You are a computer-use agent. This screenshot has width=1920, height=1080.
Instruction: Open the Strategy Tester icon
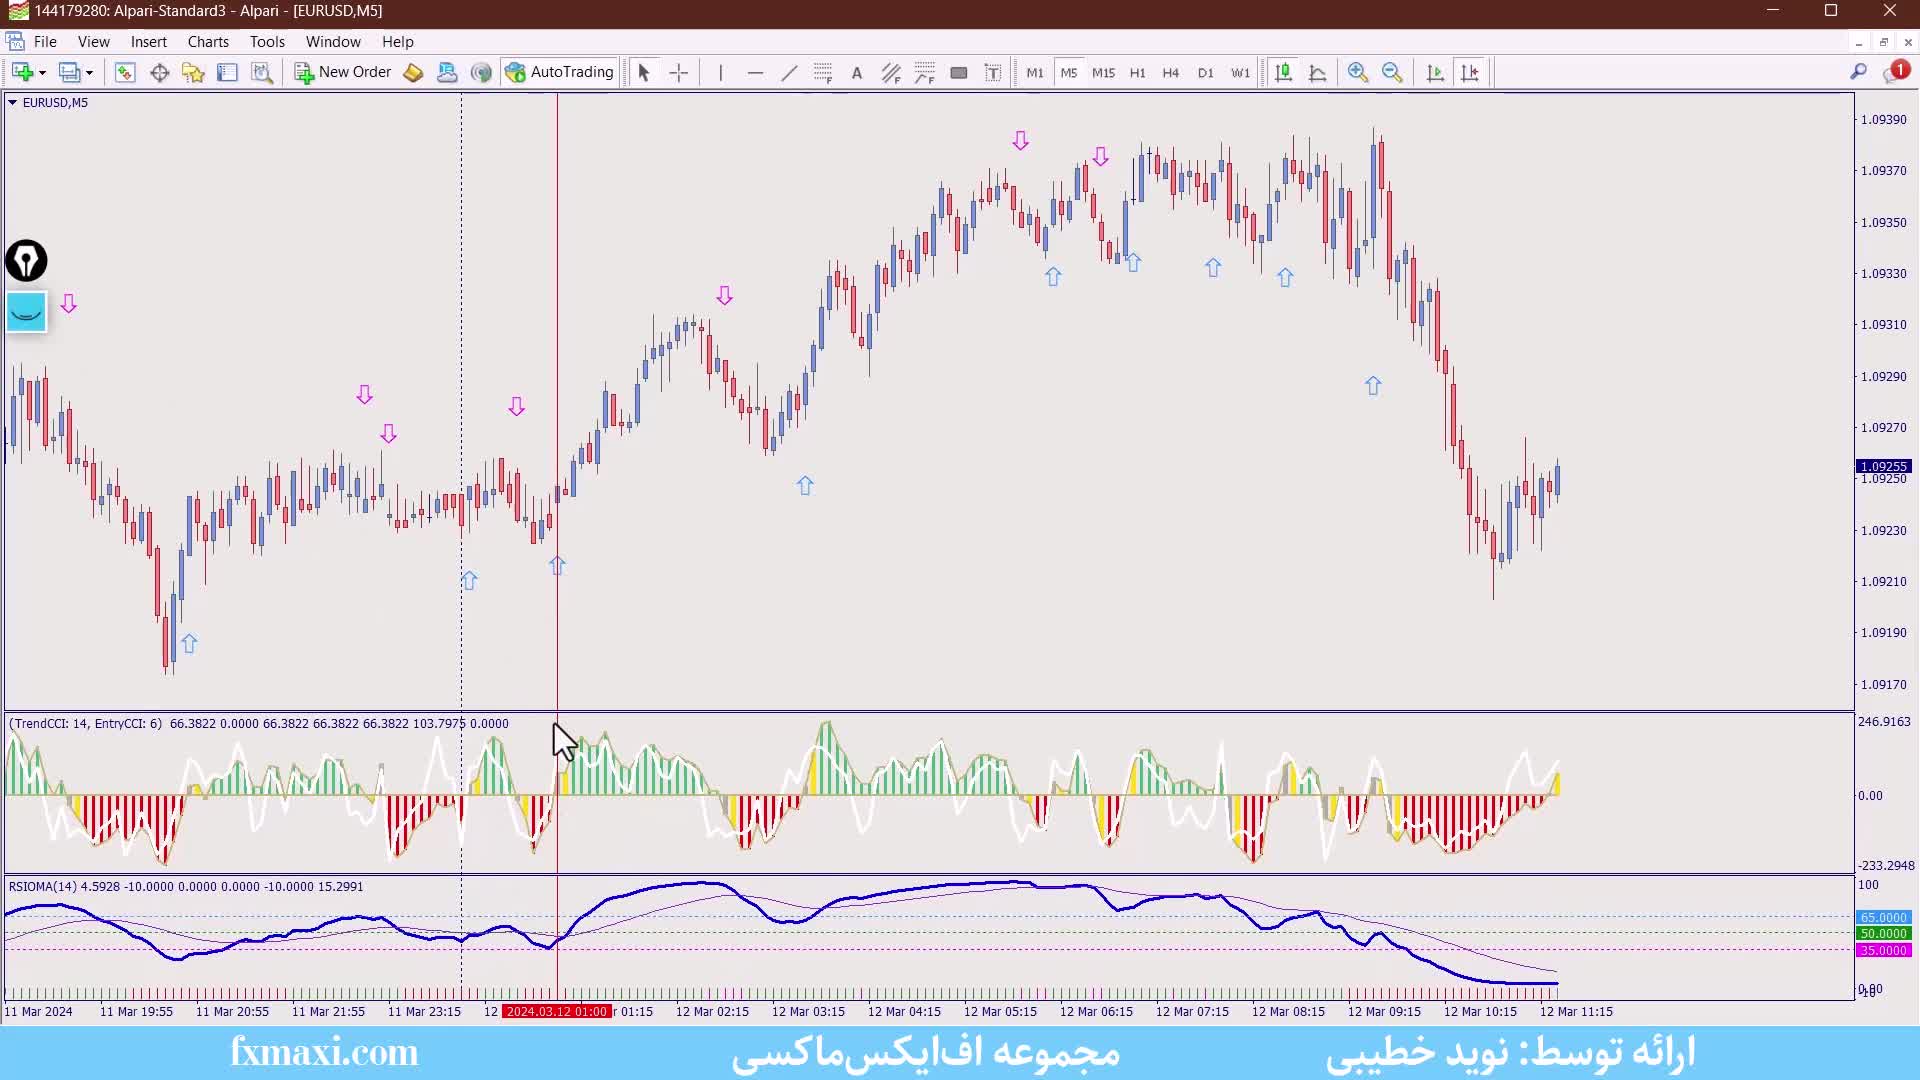(262, 72)
